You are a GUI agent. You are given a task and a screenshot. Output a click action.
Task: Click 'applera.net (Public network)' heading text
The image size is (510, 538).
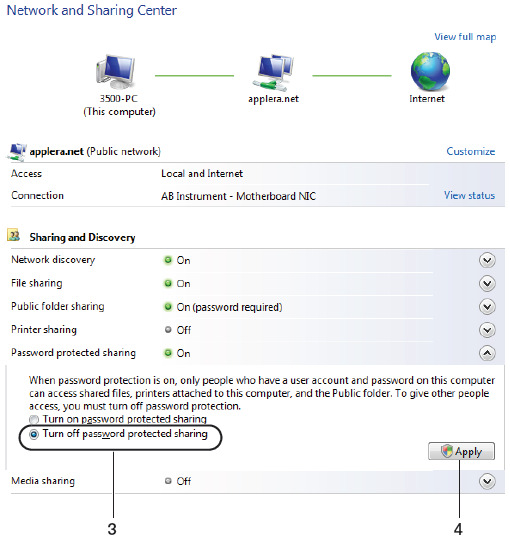click(95, 152)
